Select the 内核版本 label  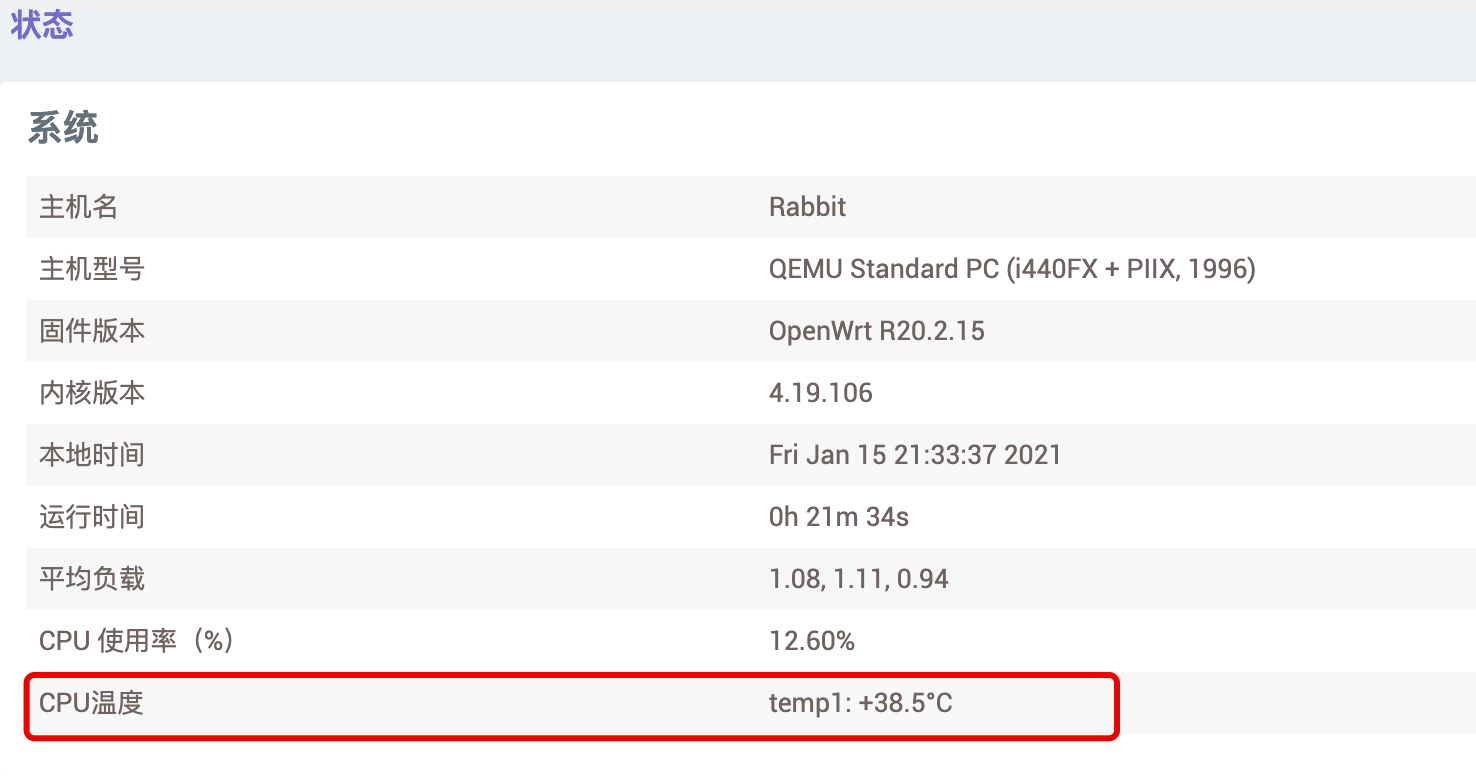pos(91,393)
